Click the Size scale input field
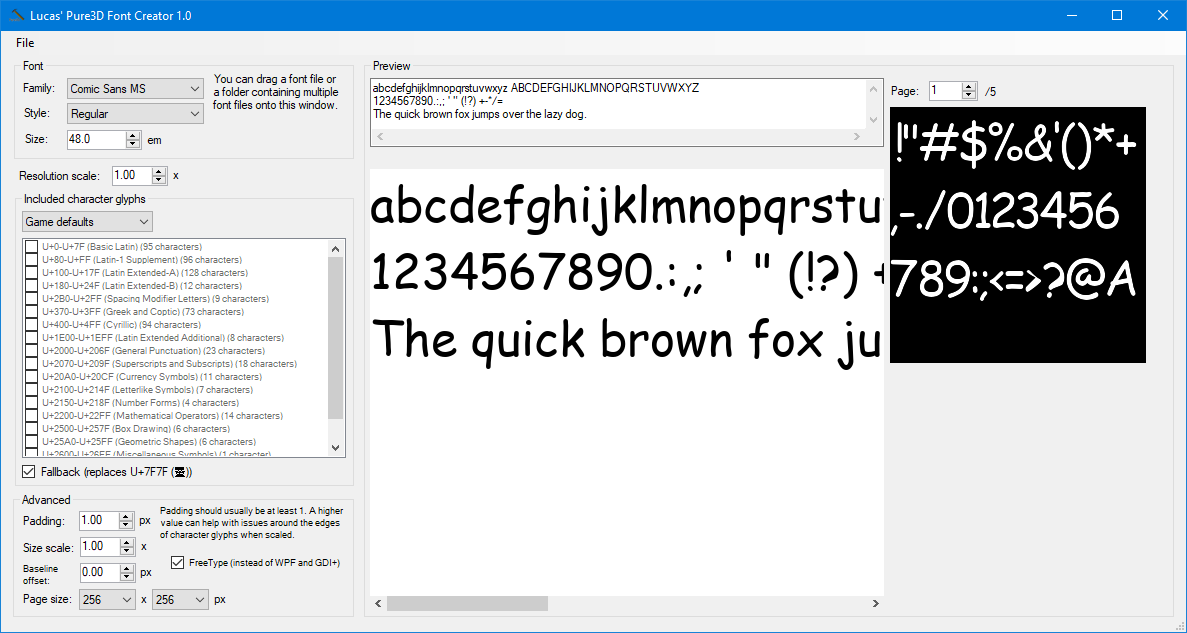The width and height of the screenshot is (1187, 633). click(98, 547)
